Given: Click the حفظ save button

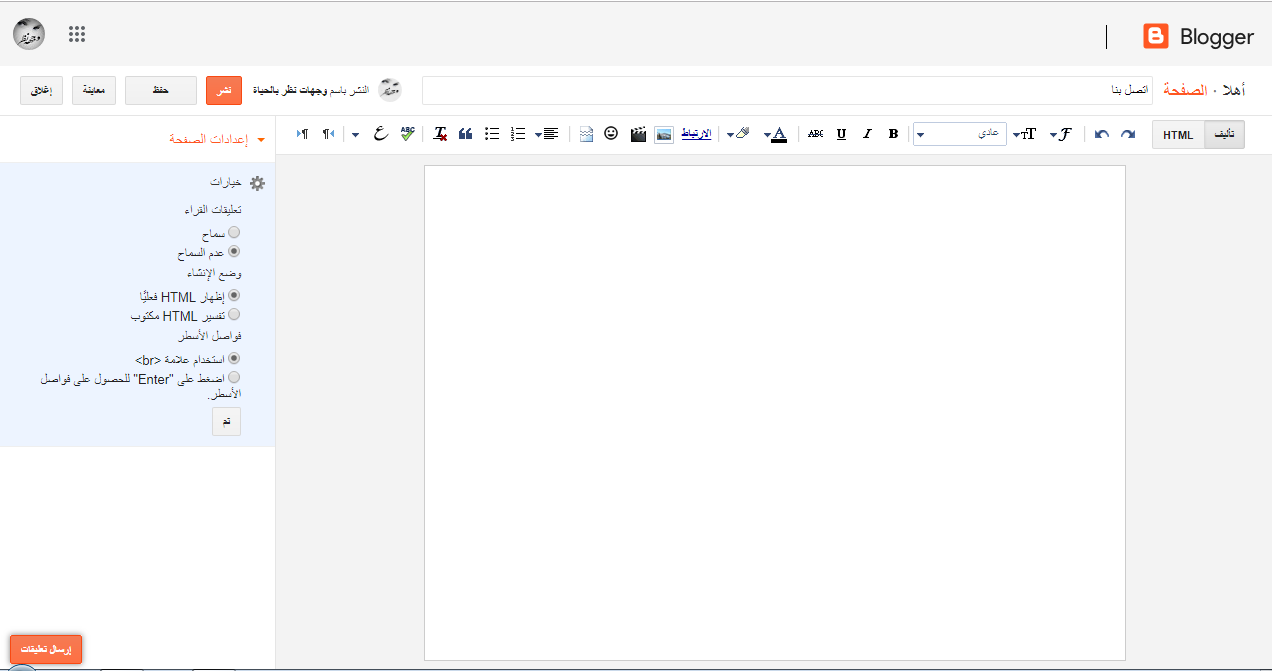Looking at the screenshot, I should tap(161, 90).
